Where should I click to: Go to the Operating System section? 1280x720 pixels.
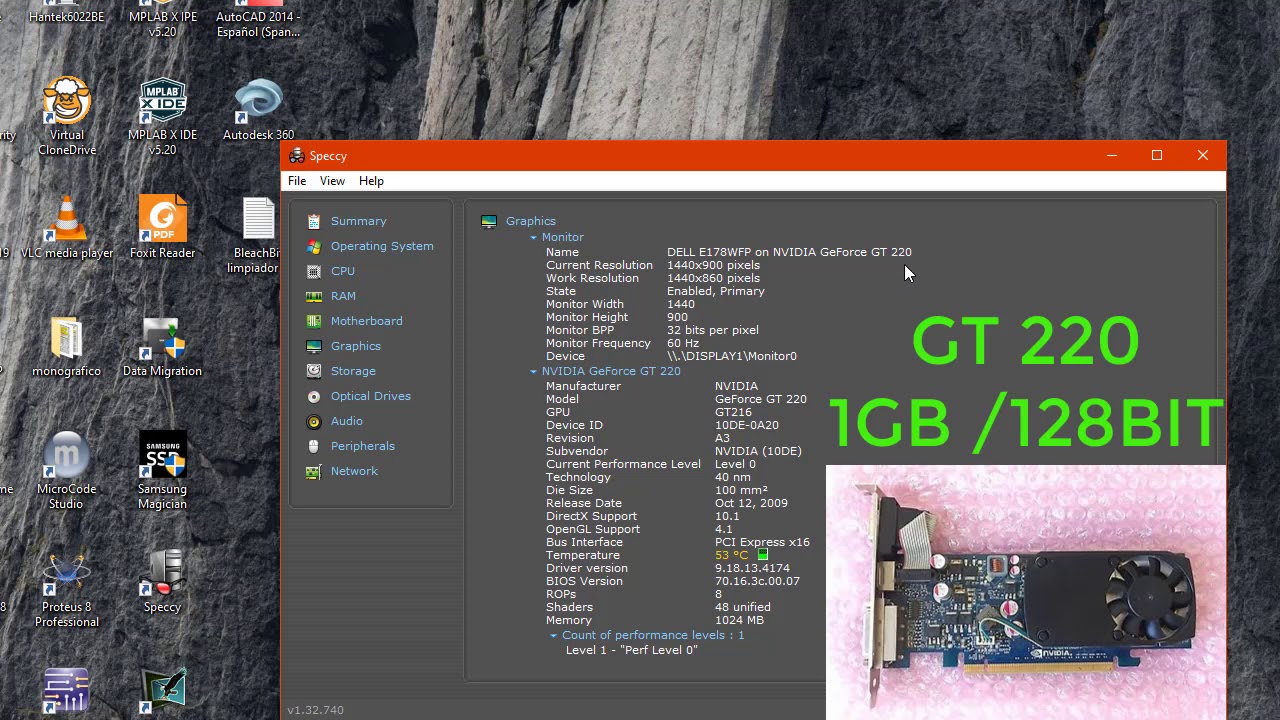[x=382, y=246]
